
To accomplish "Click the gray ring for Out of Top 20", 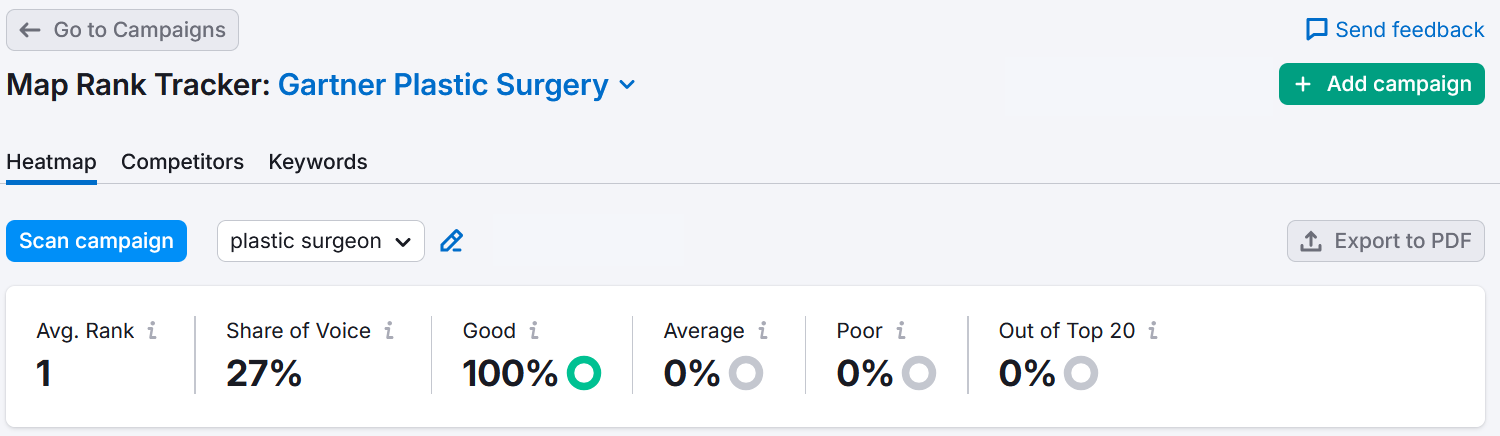I will click(x=1081, y=373).
